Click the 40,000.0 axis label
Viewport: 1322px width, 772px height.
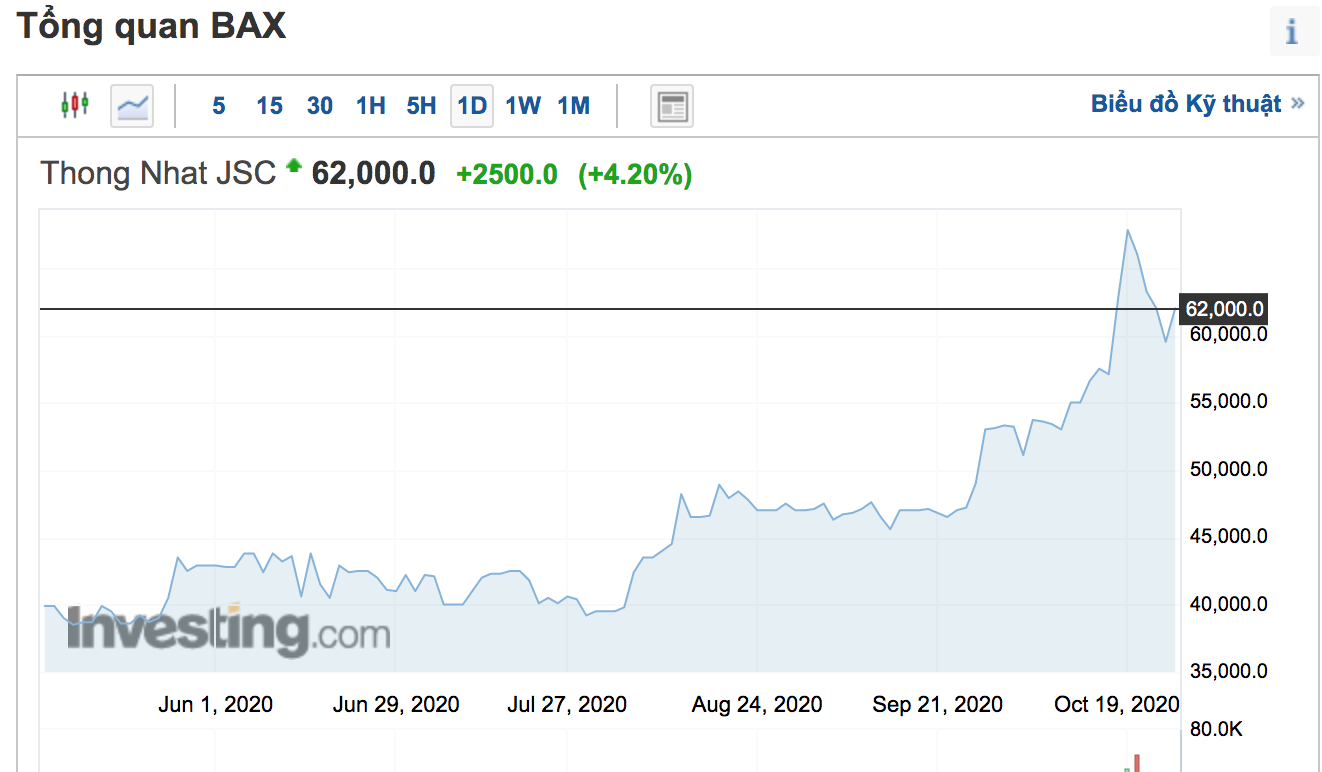pos(1227,604)
